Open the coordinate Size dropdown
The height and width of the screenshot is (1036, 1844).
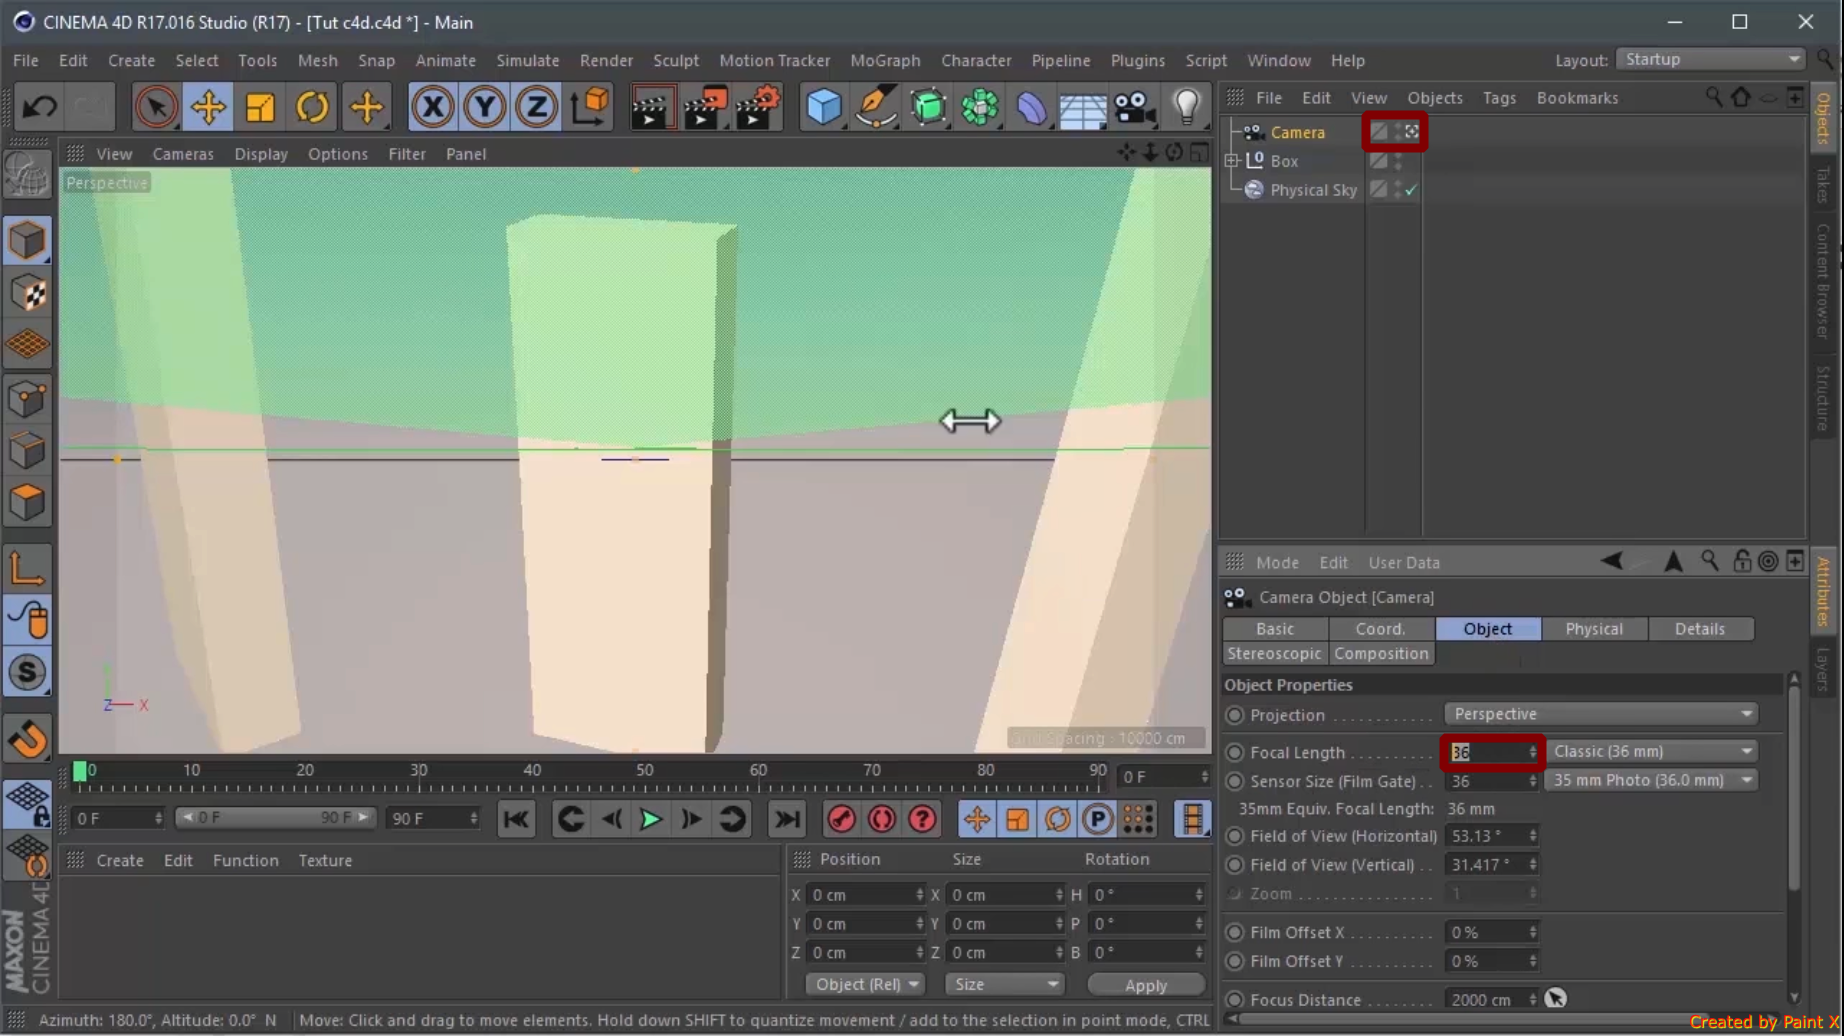tap(1004, 984)
